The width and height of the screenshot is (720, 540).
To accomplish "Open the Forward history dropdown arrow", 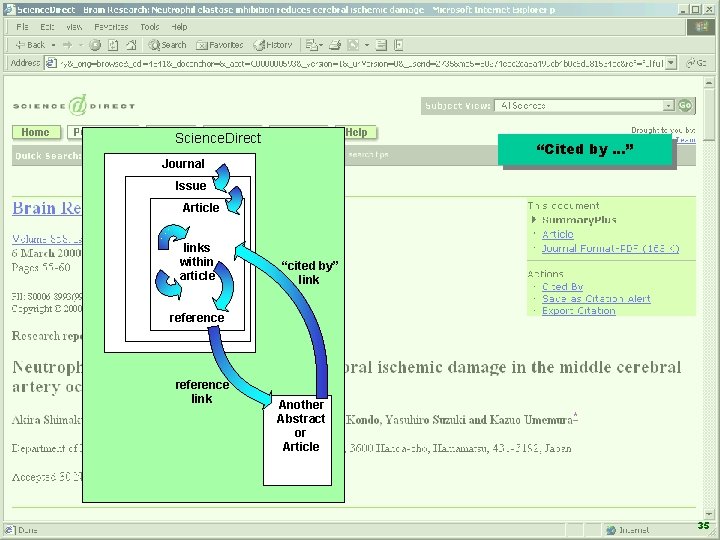I will (x=81, y=45).
